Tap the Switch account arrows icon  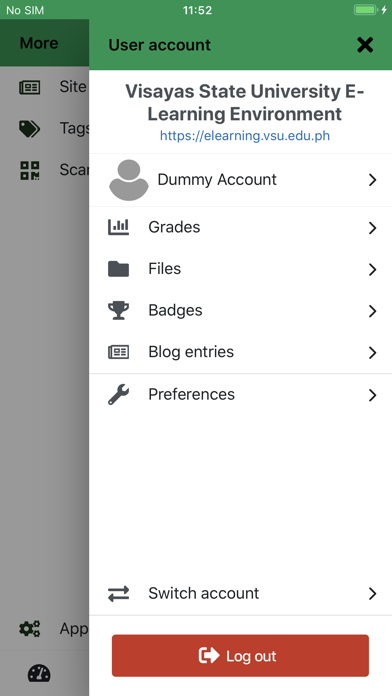pyautogui.click(x=119, y=593)
